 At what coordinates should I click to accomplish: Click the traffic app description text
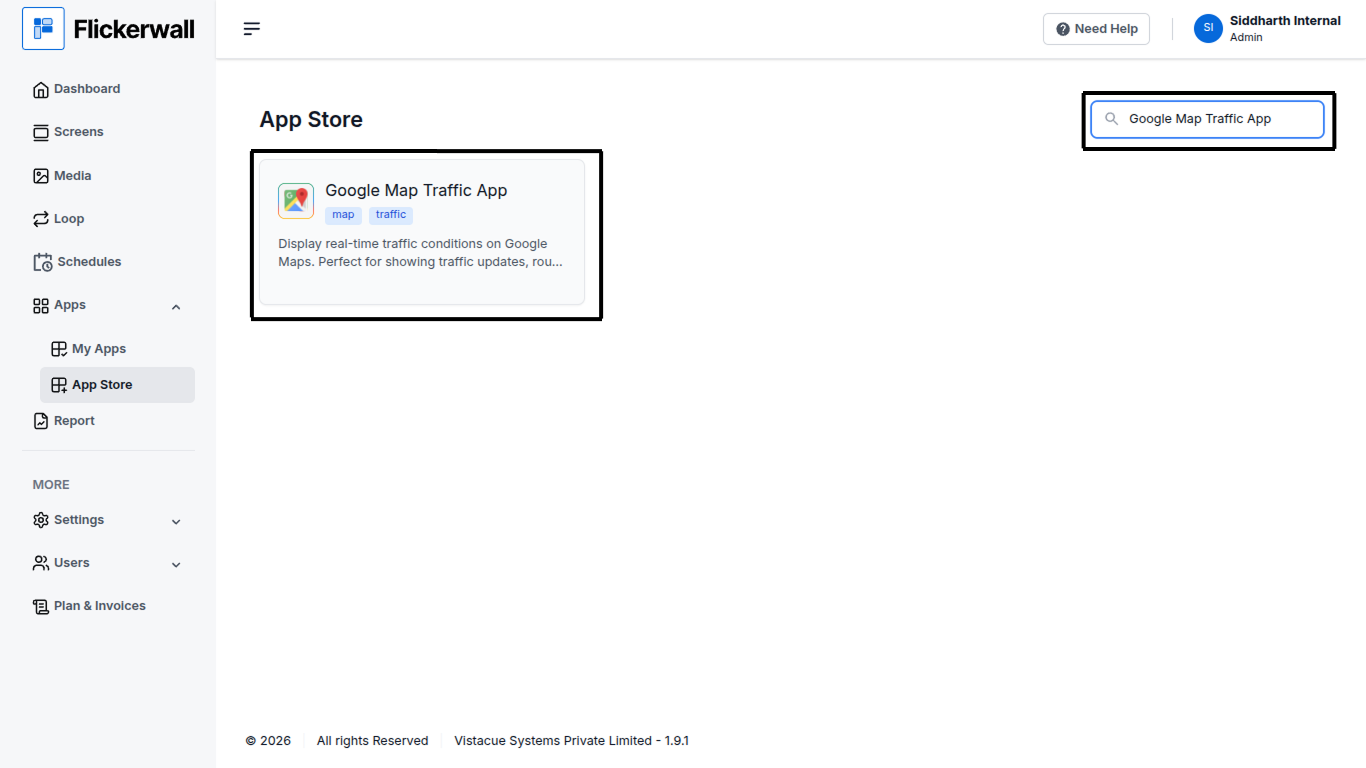click(420, 253)
